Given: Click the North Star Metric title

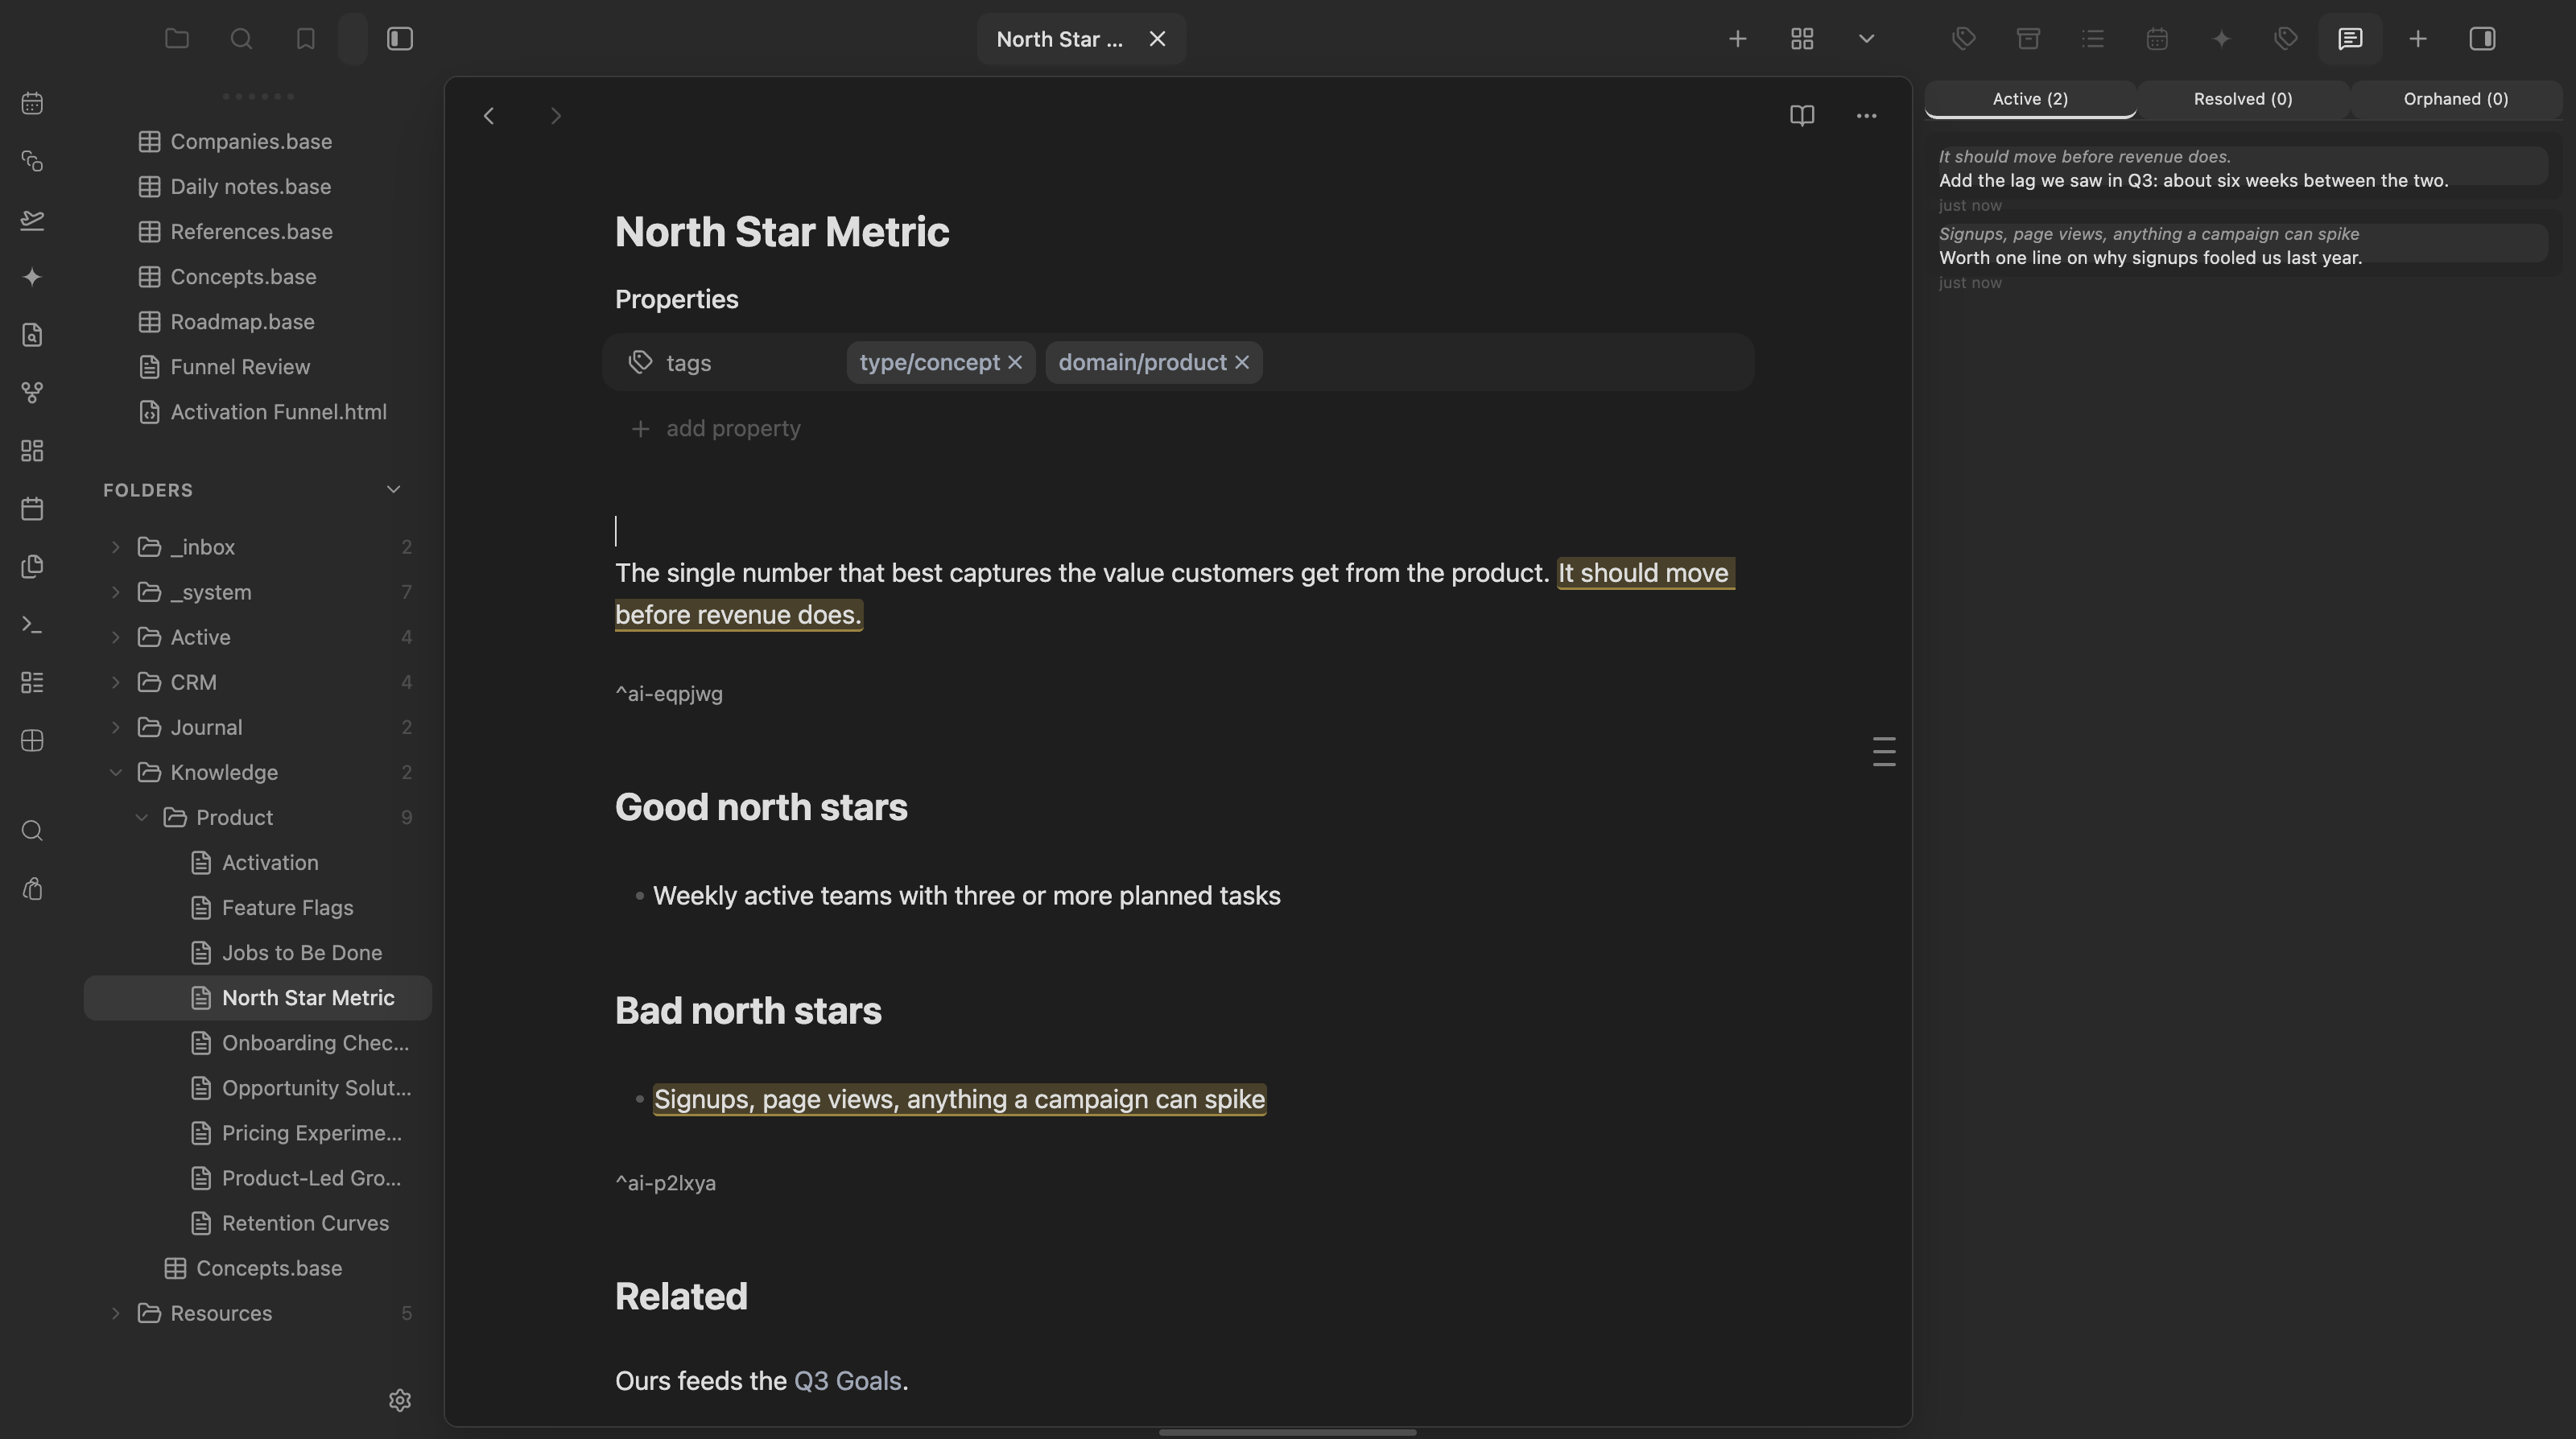Looking at the screenshot, I should [x=782, y=232].
